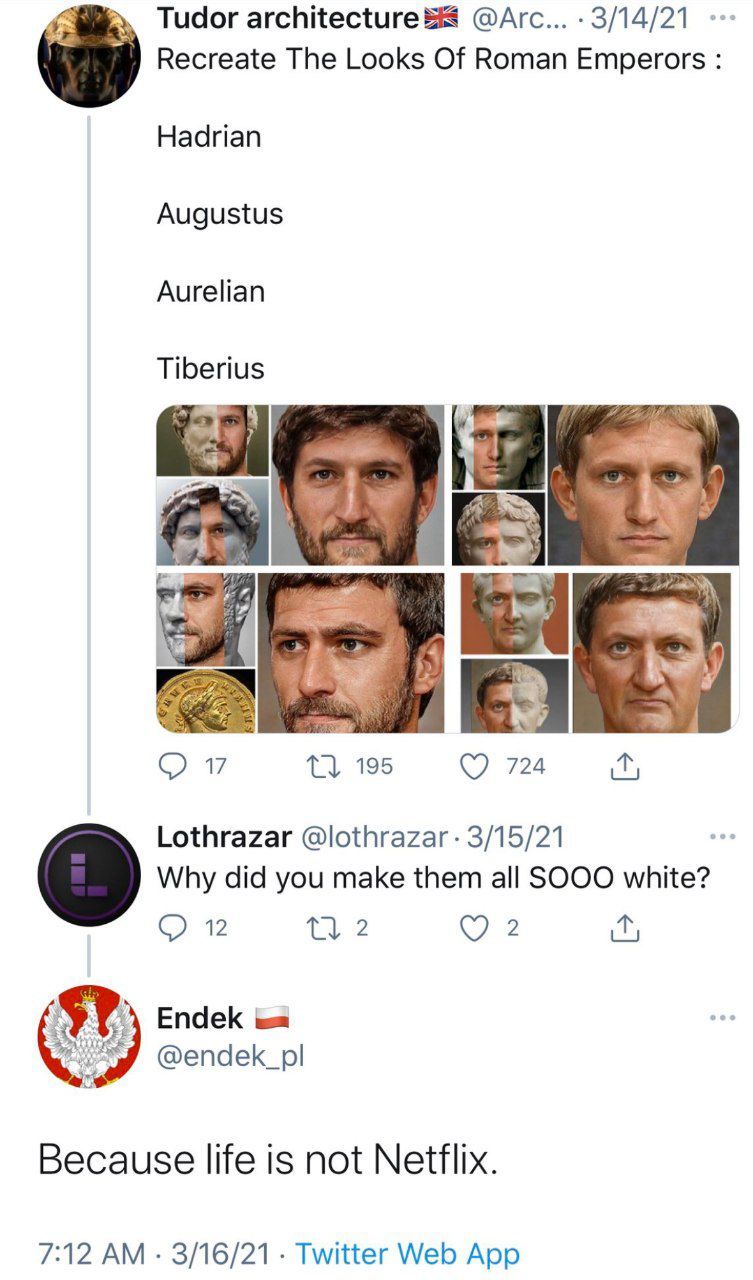Open more options for Tudor architecture tweet
The width and height of the screenshot is (753, 1280).
point(720,19)
